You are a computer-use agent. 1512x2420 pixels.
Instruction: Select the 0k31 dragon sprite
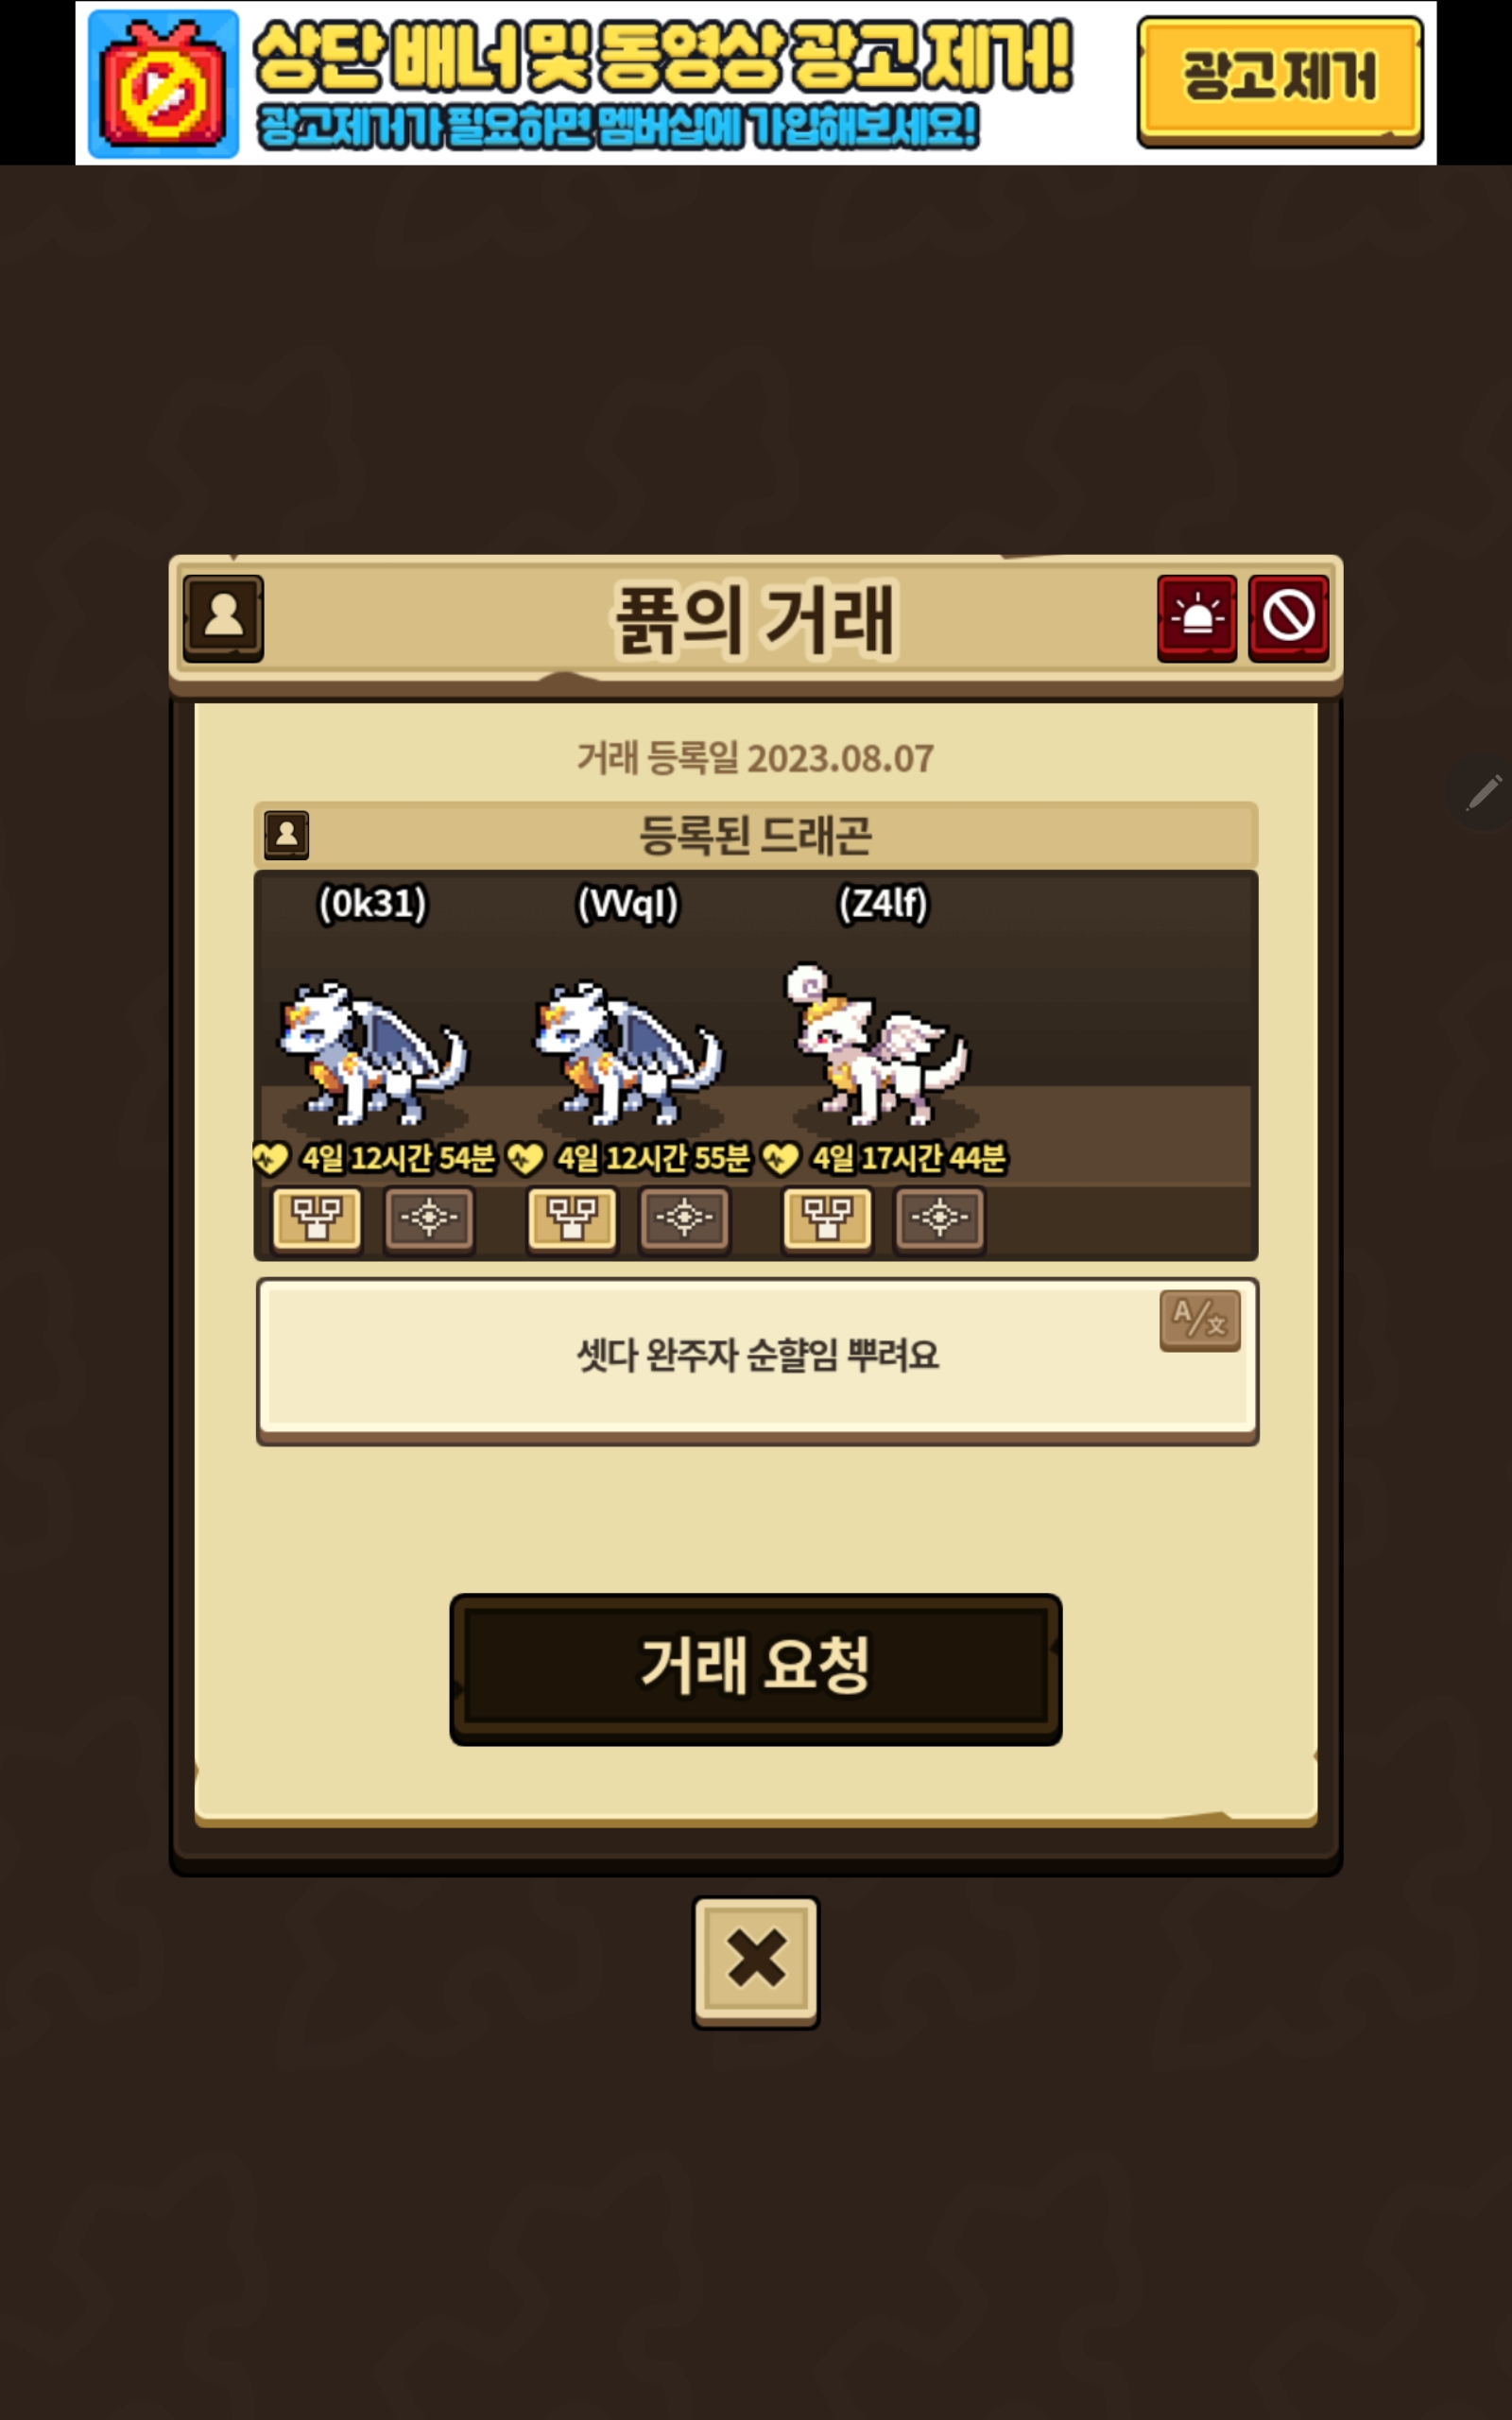[372, 1052]
